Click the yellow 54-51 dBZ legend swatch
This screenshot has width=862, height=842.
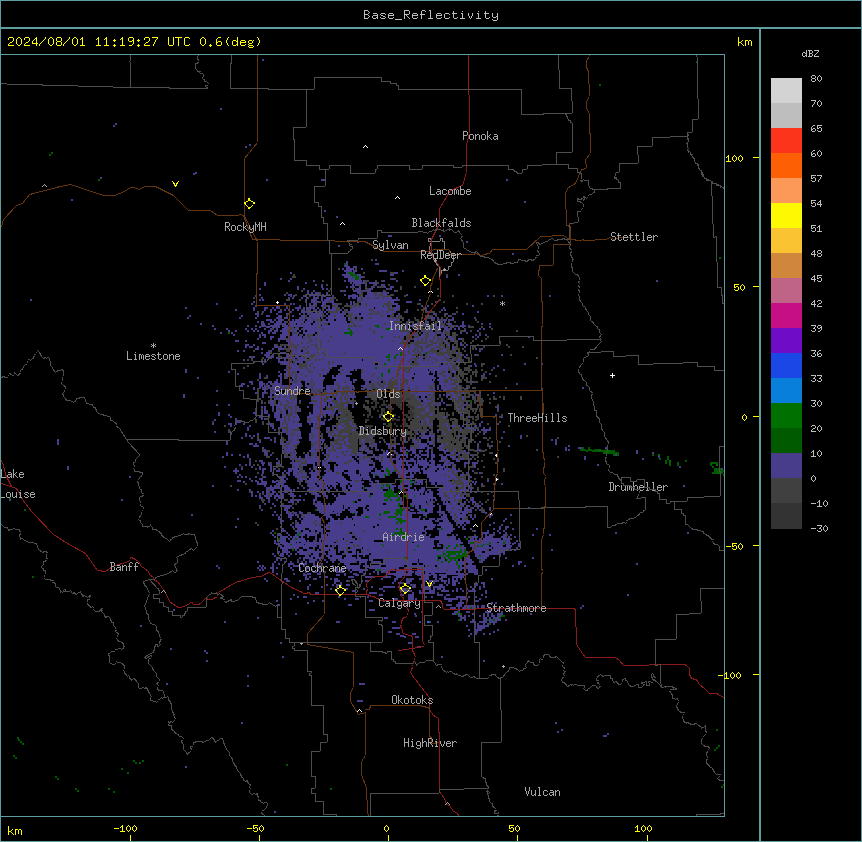pyautogui.click(x=786, y=215)
